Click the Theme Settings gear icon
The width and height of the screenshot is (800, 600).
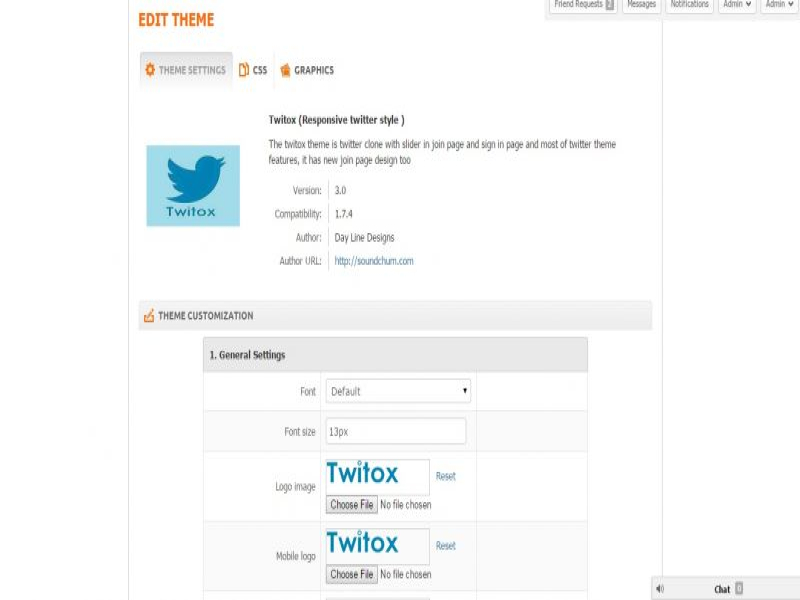coord(150,70)
